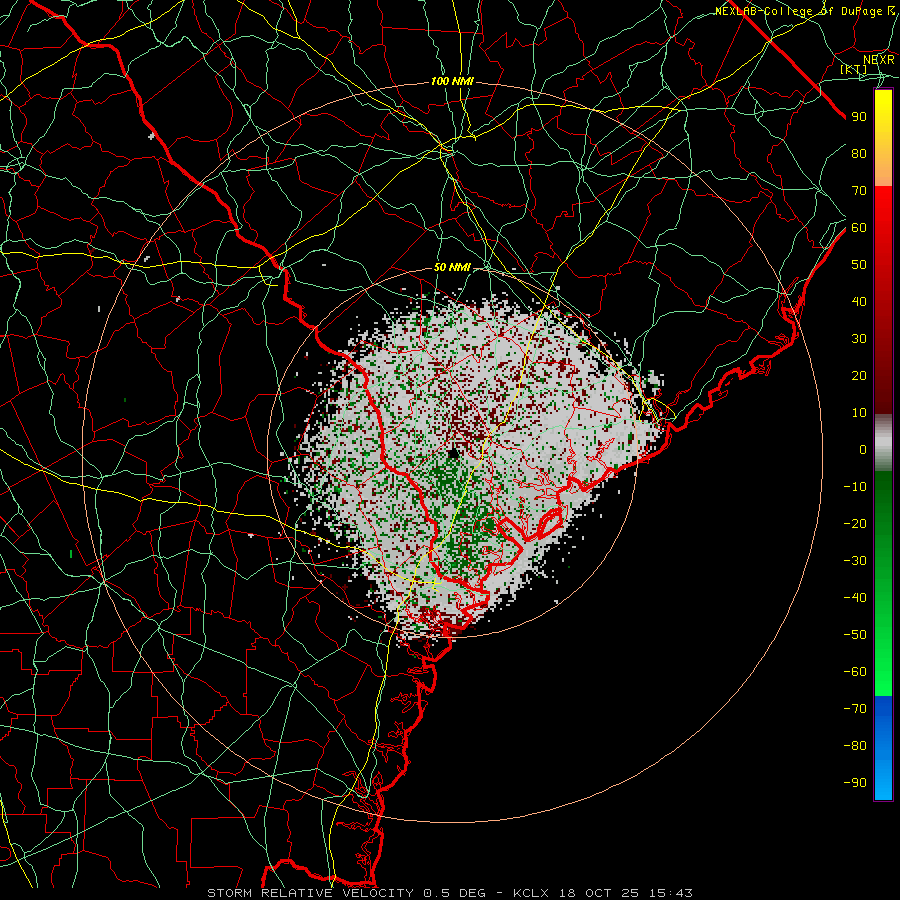Click the "[KT]" units label
This screenshot has height=900, width=900.
[854, 69]
